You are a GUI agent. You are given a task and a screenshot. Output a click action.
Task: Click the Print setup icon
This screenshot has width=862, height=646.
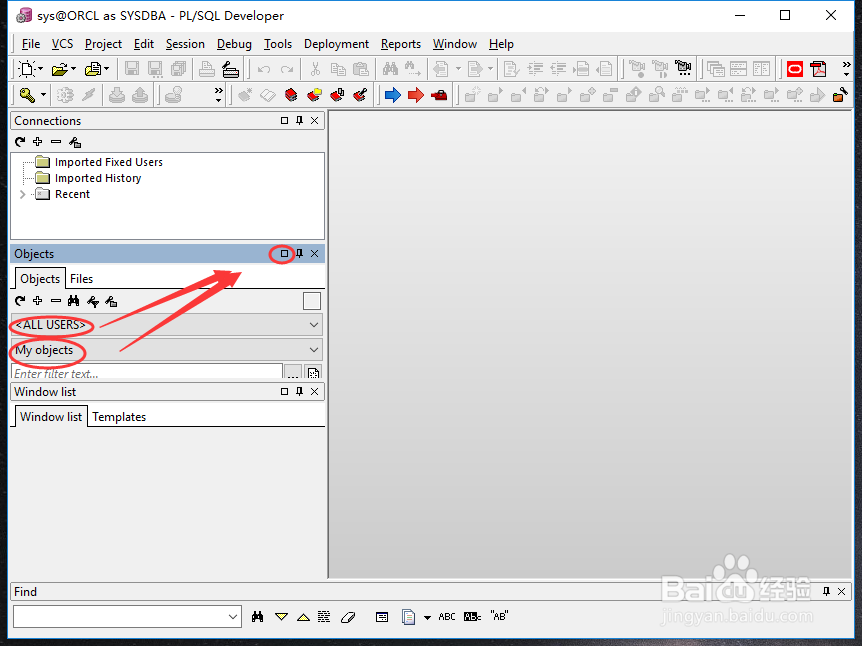point(230,69)
